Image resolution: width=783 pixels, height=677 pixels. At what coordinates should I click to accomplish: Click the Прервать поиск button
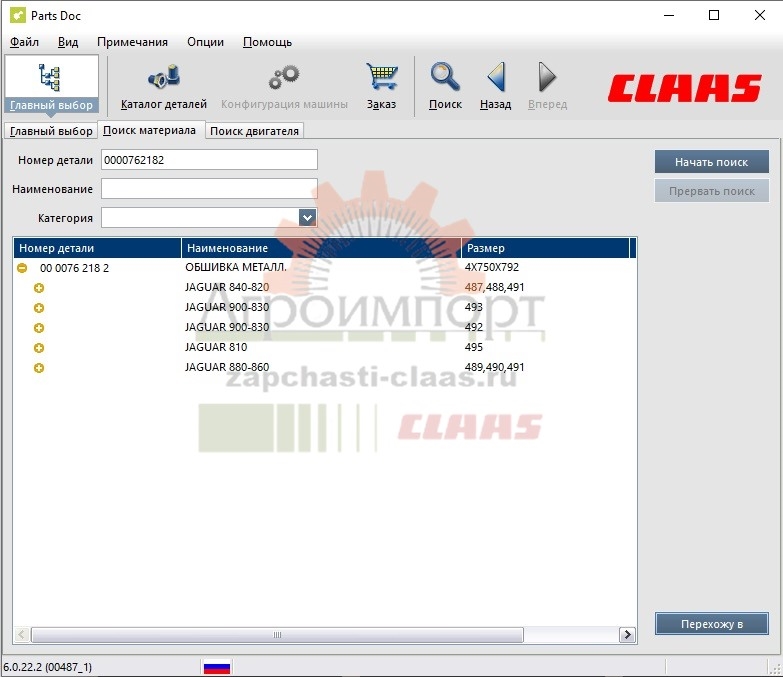(712, 191)
